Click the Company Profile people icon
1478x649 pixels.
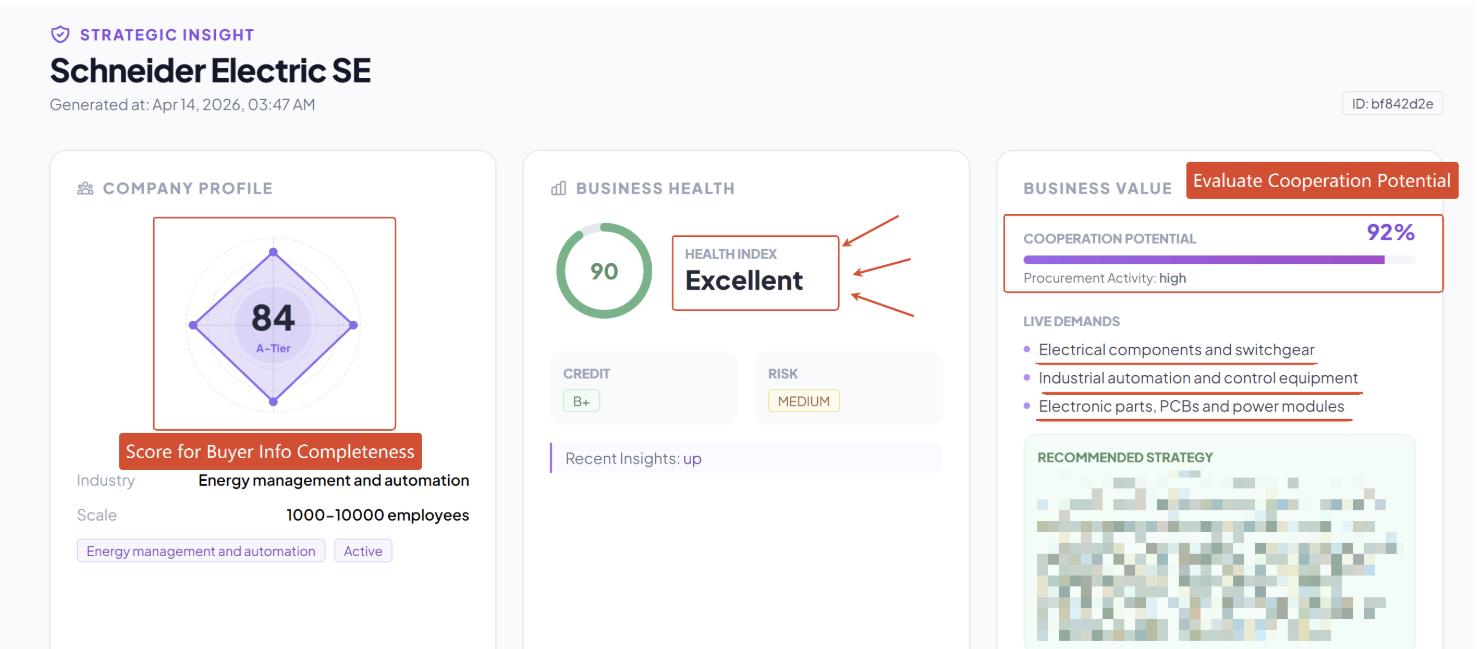[x=85, y=188]
